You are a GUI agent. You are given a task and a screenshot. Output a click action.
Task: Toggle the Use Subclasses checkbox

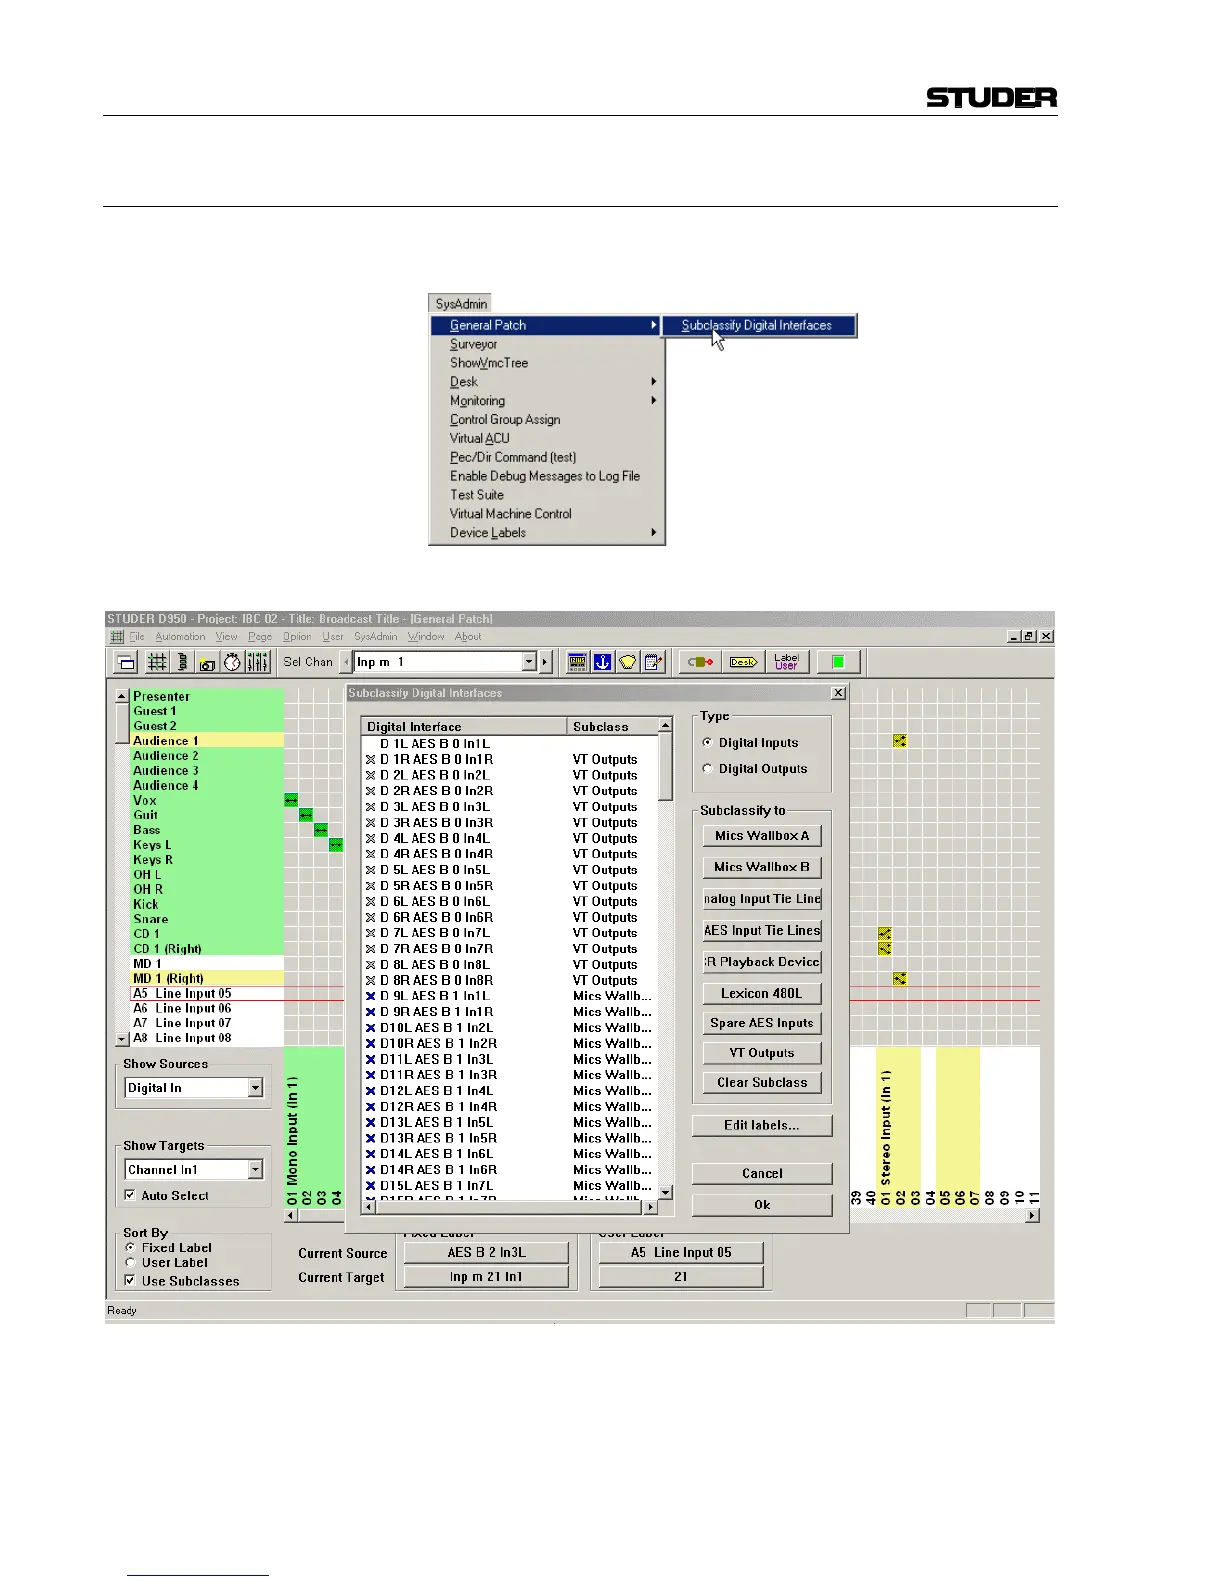[130, 1281]
